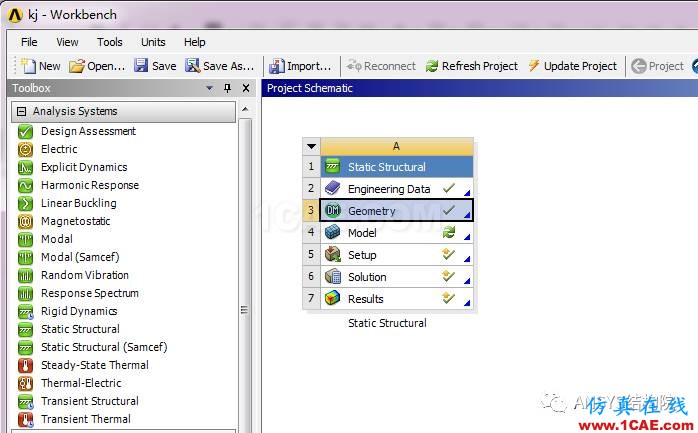698x433 pixels.
Task: Open the system A dropdown arrow
Action: pos(311,146)
